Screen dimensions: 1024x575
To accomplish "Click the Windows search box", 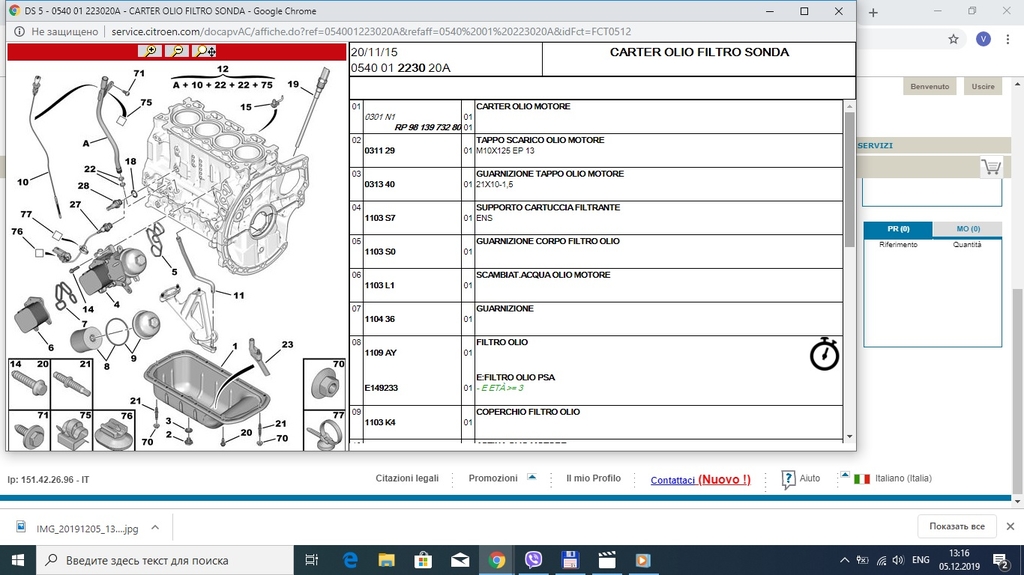I will click(164, 561).
